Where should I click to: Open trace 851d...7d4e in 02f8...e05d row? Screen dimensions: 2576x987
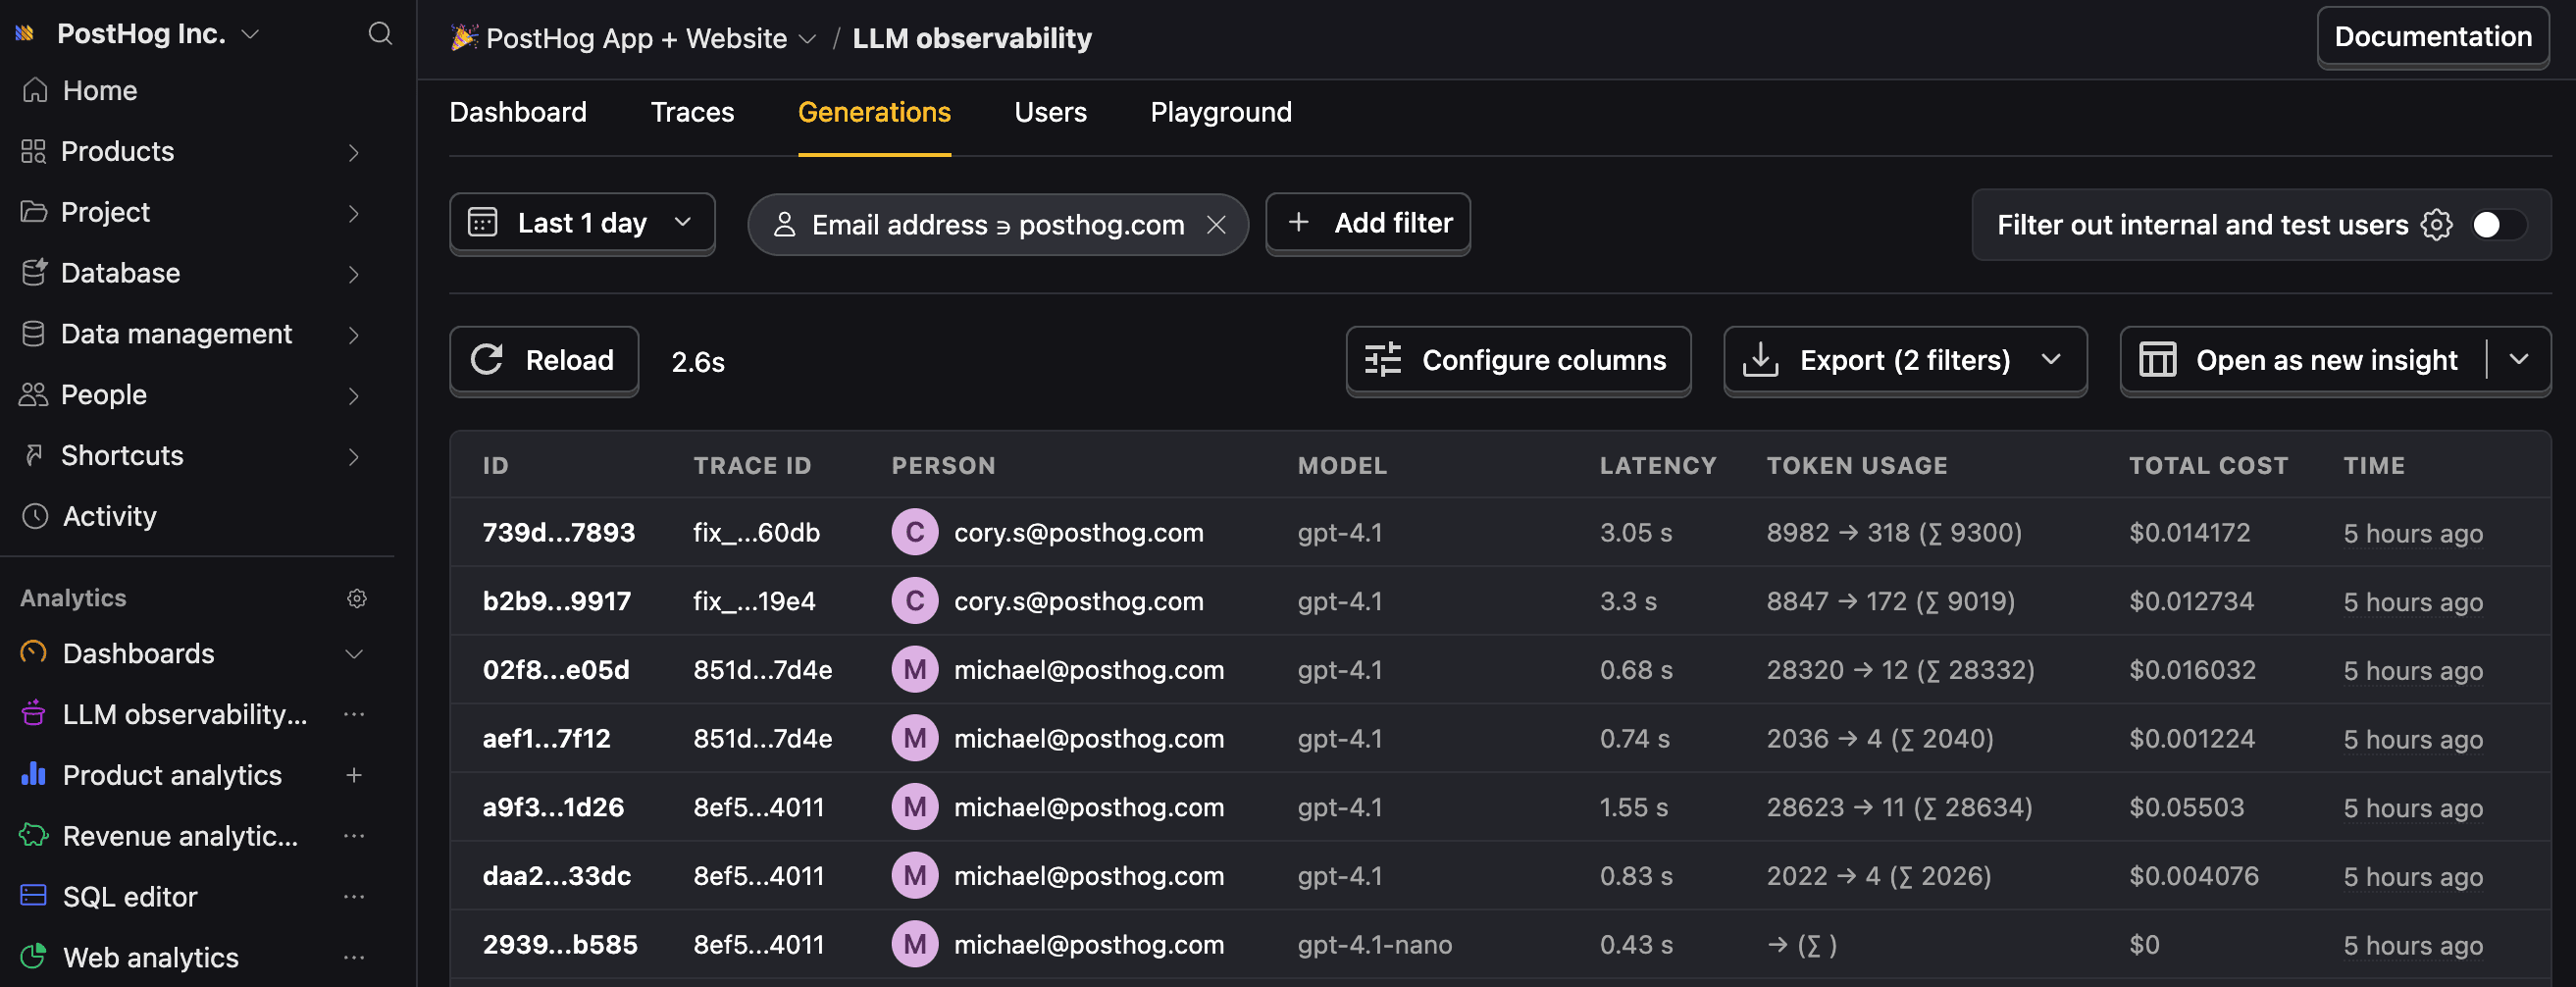click(x=762, y=670)
